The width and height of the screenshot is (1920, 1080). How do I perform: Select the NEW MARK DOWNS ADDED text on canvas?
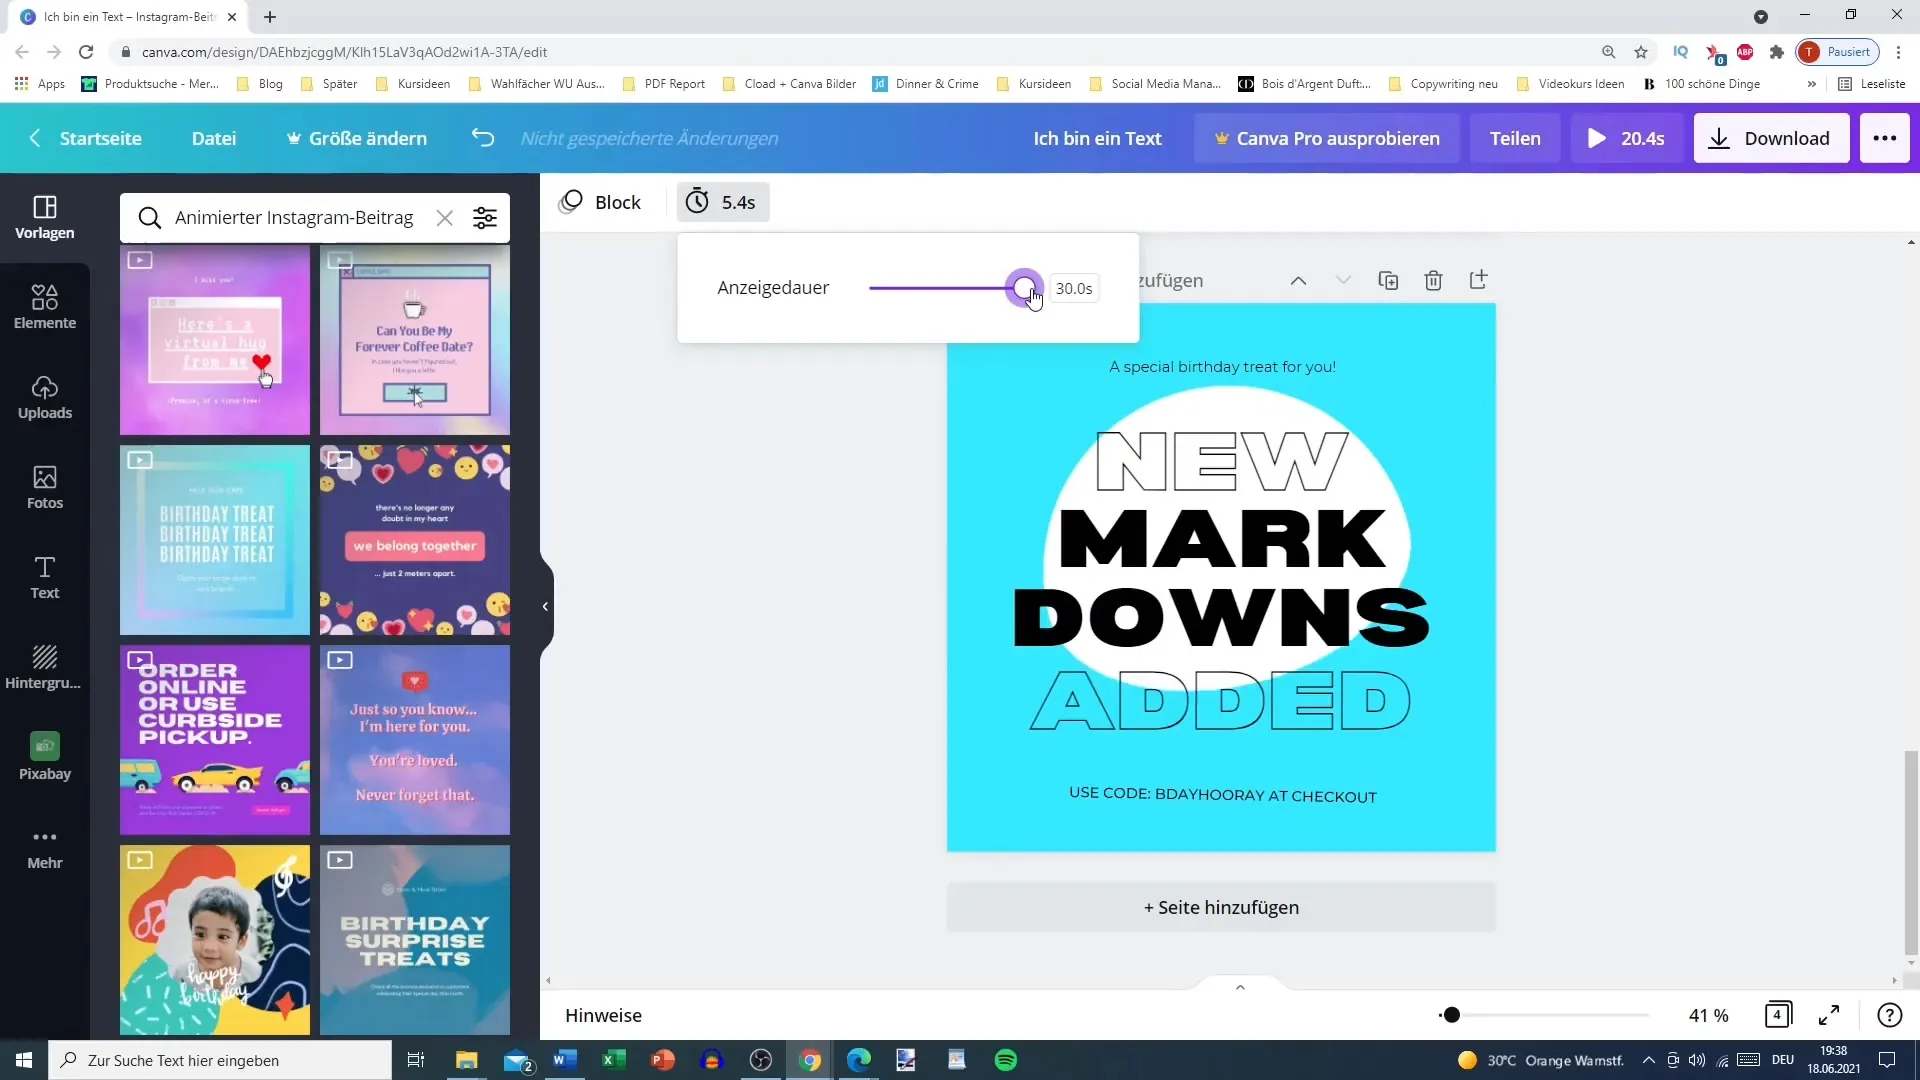pos(1222,580)
